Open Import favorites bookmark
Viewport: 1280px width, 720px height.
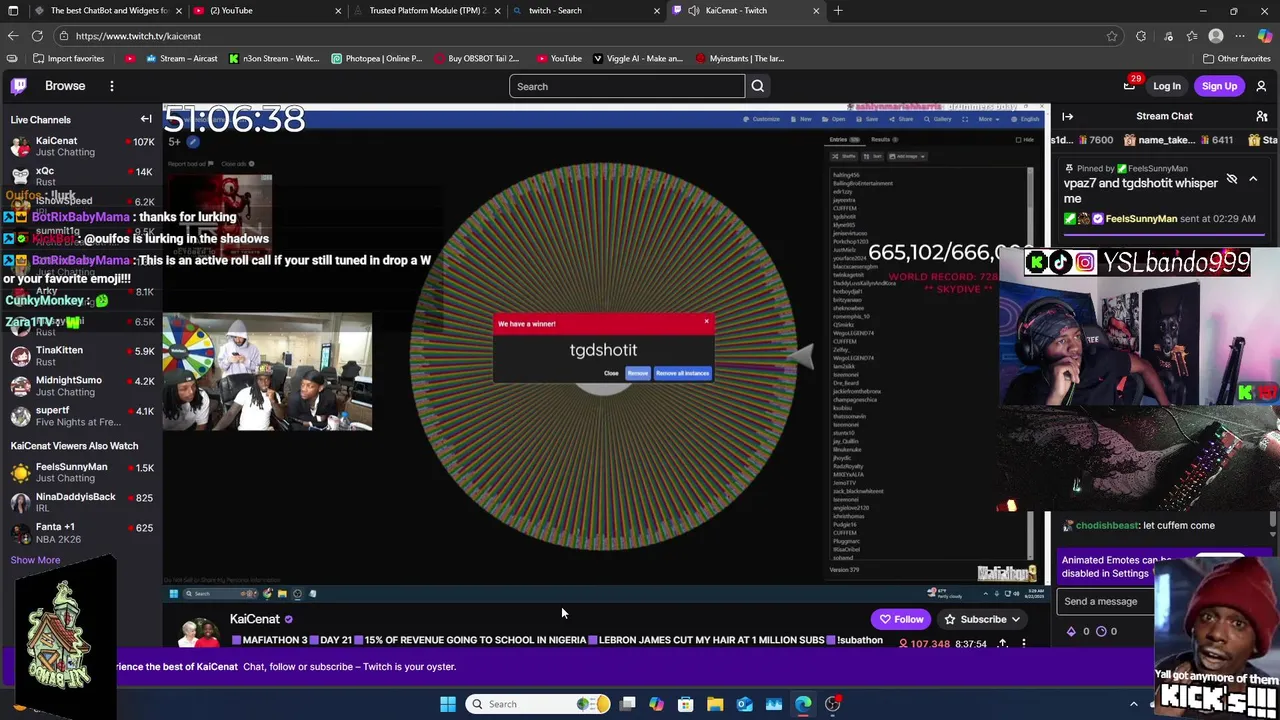pyautogui.click(x=68, y=58)
